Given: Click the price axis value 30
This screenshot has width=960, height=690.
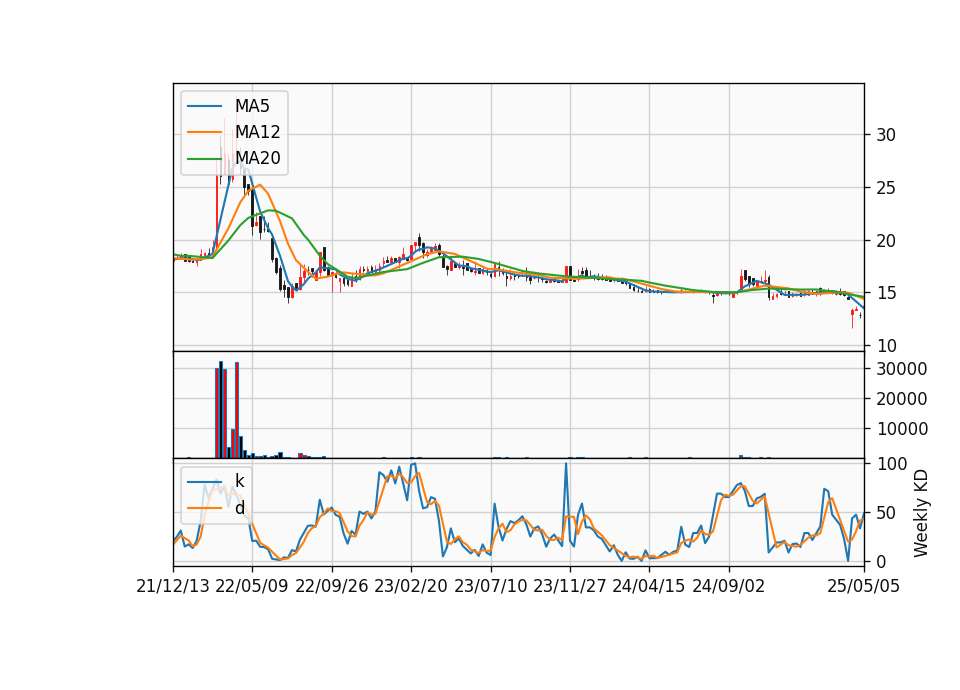Looking at the screenshot, I should coord(886,135).
